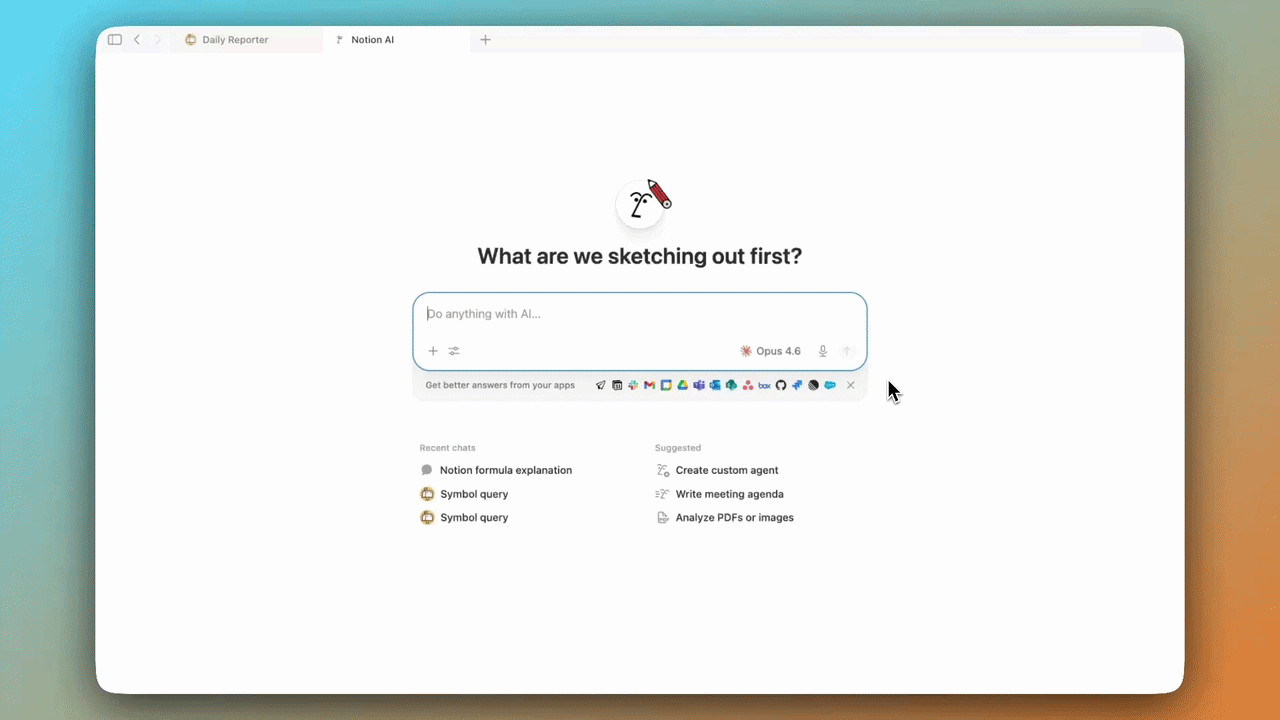The image size is (1280, 720).
Task: Connect the Microsoft Teams app icon
Action: (699, 385)
